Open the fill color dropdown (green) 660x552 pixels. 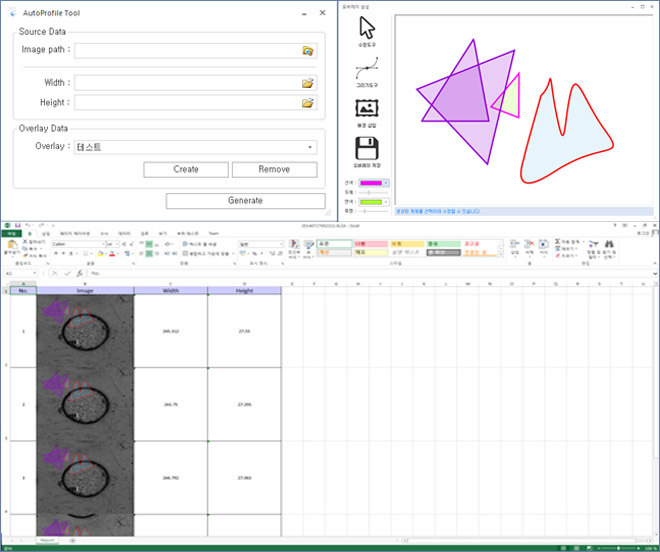386,202
